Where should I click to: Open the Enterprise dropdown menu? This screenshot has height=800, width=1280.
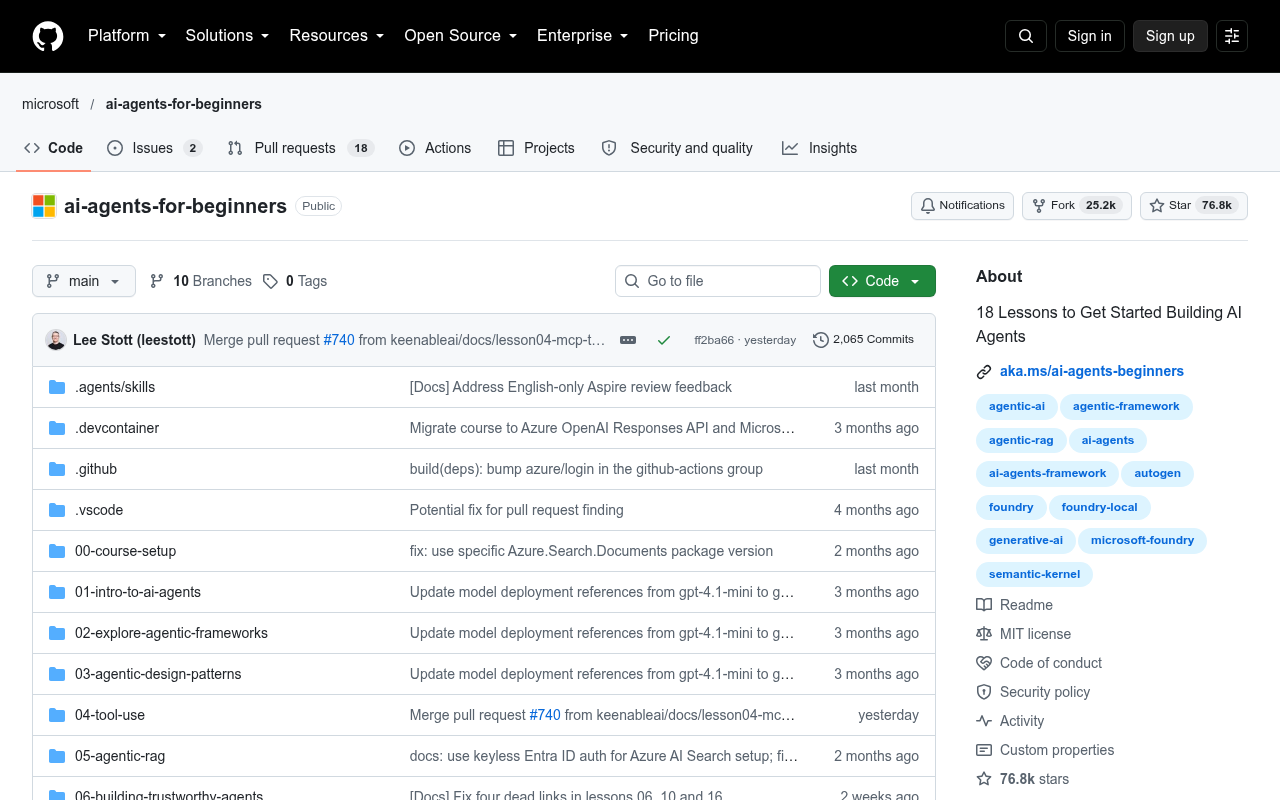coord(582,36)
